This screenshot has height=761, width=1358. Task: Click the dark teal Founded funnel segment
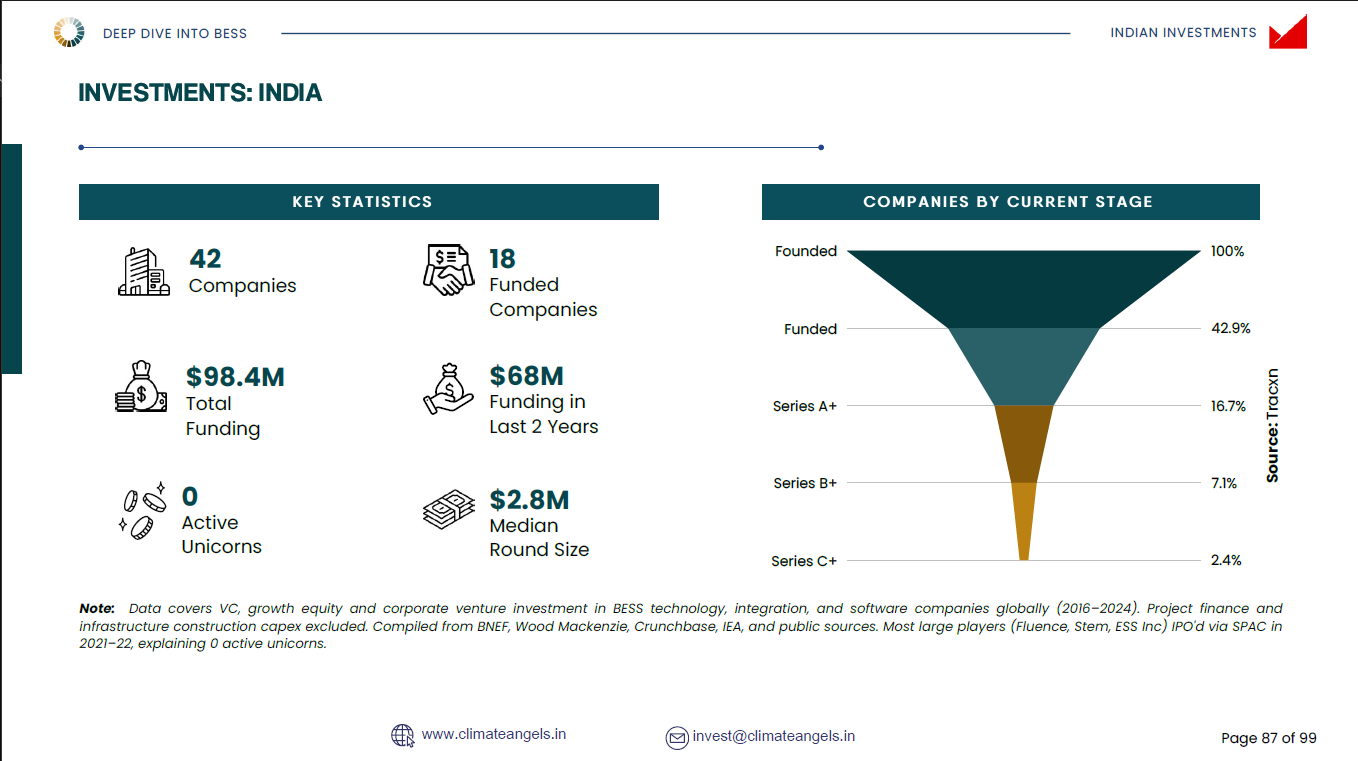[1023, 289]
